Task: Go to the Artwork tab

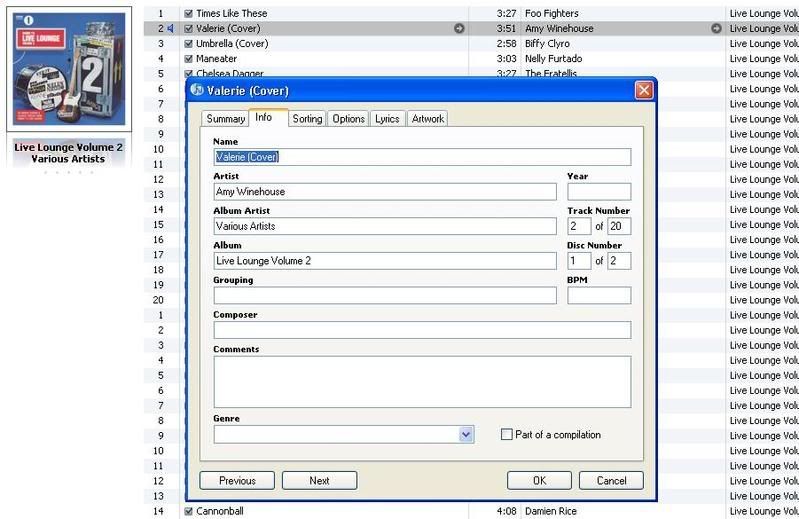Action: point(428,119)
